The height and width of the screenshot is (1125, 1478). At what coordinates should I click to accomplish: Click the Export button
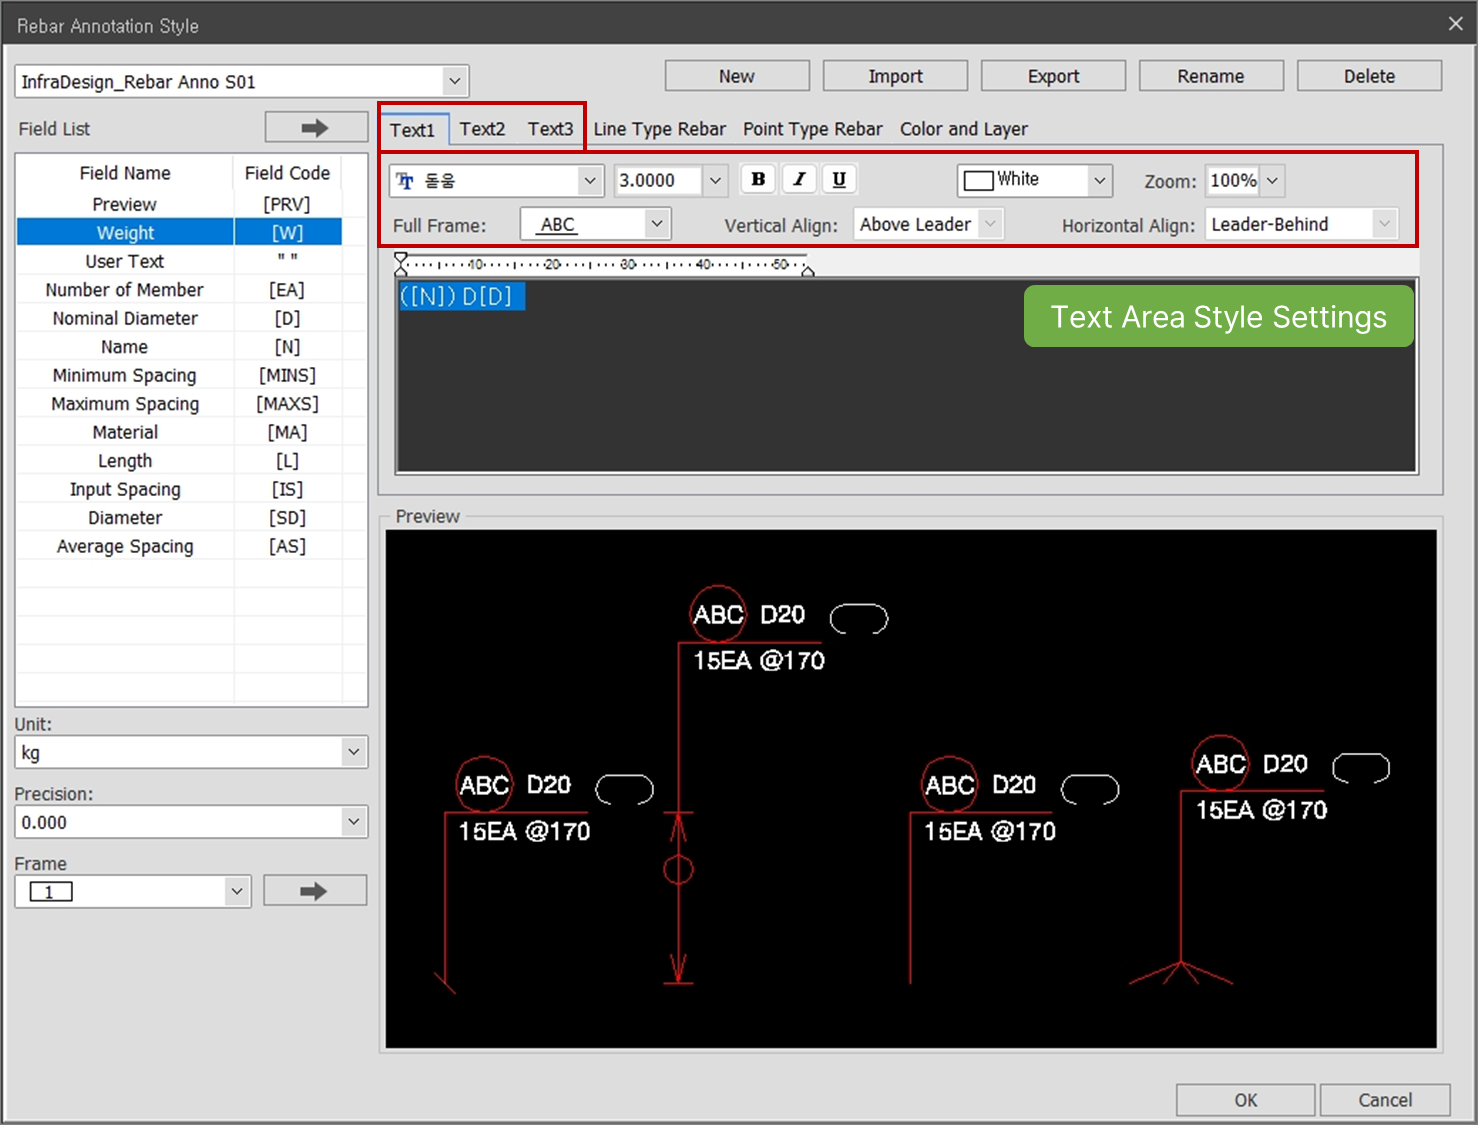coord(1053,76)
